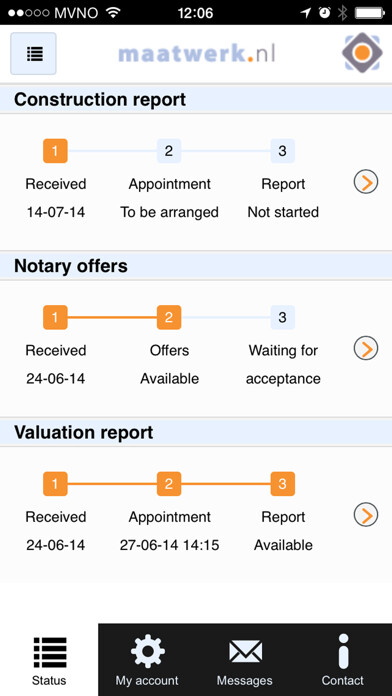
Task: Click the maatwerk.nl title logo
Action: click(197, 54)
